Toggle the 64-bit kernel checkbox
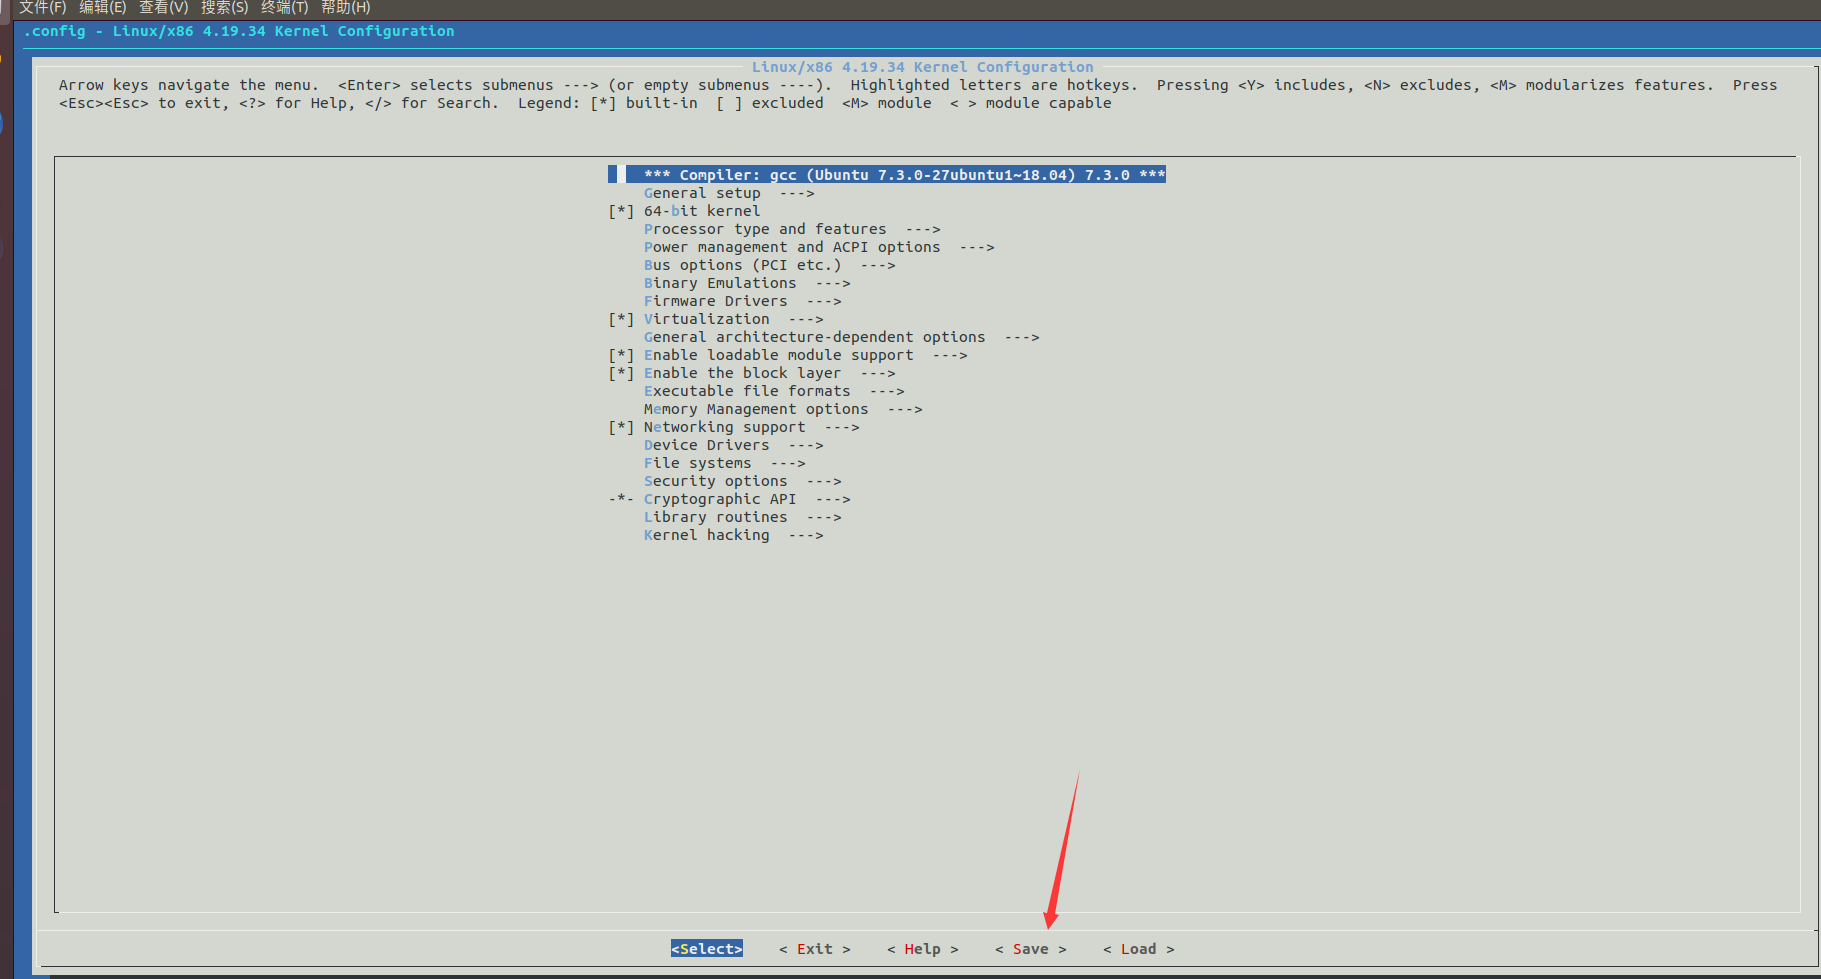 click(x=621, y=211)
